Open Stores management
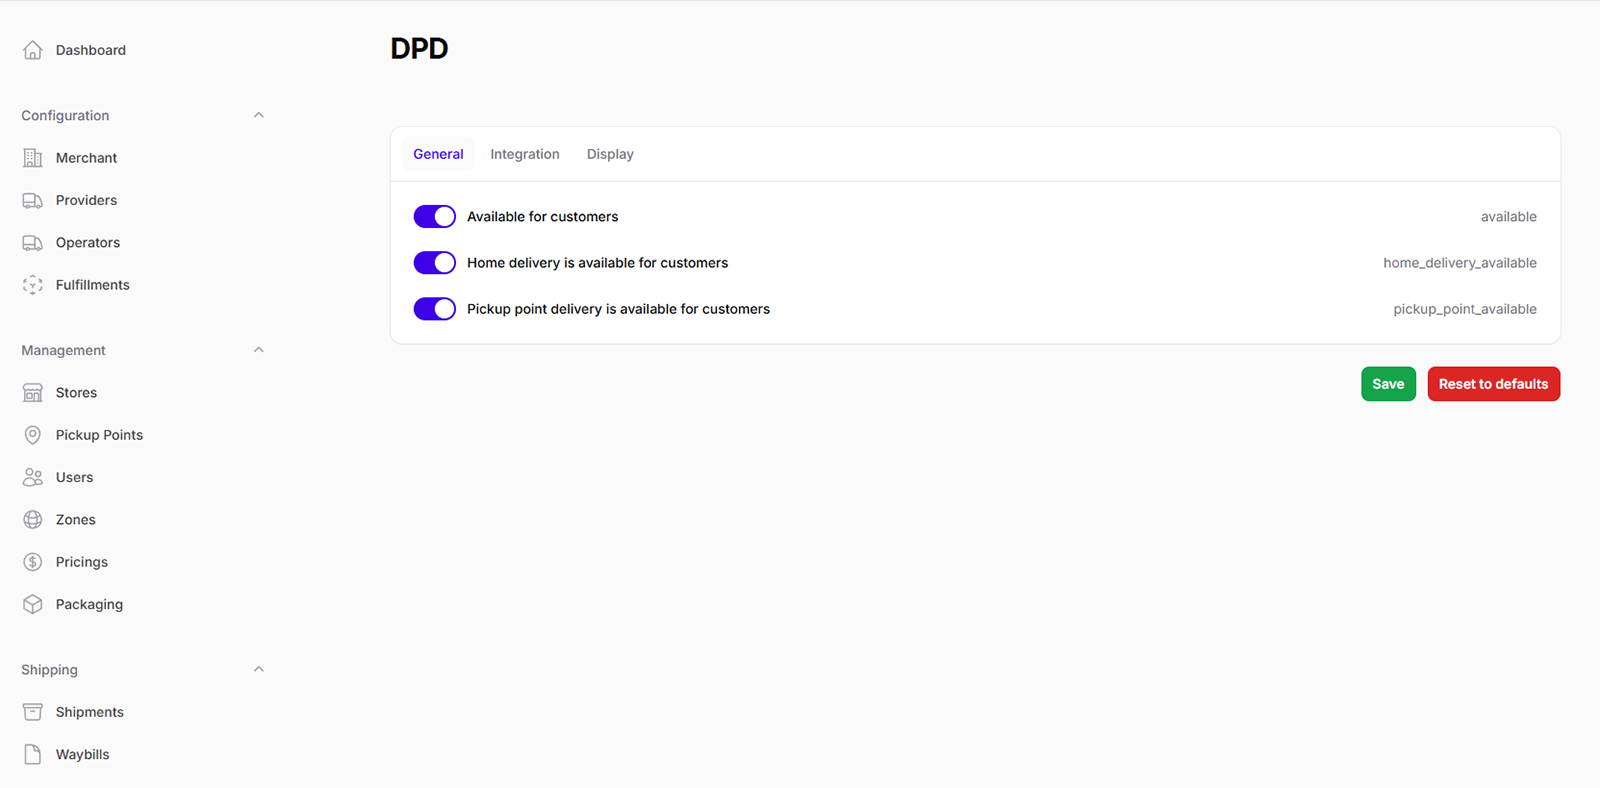 tap(76, 393)
